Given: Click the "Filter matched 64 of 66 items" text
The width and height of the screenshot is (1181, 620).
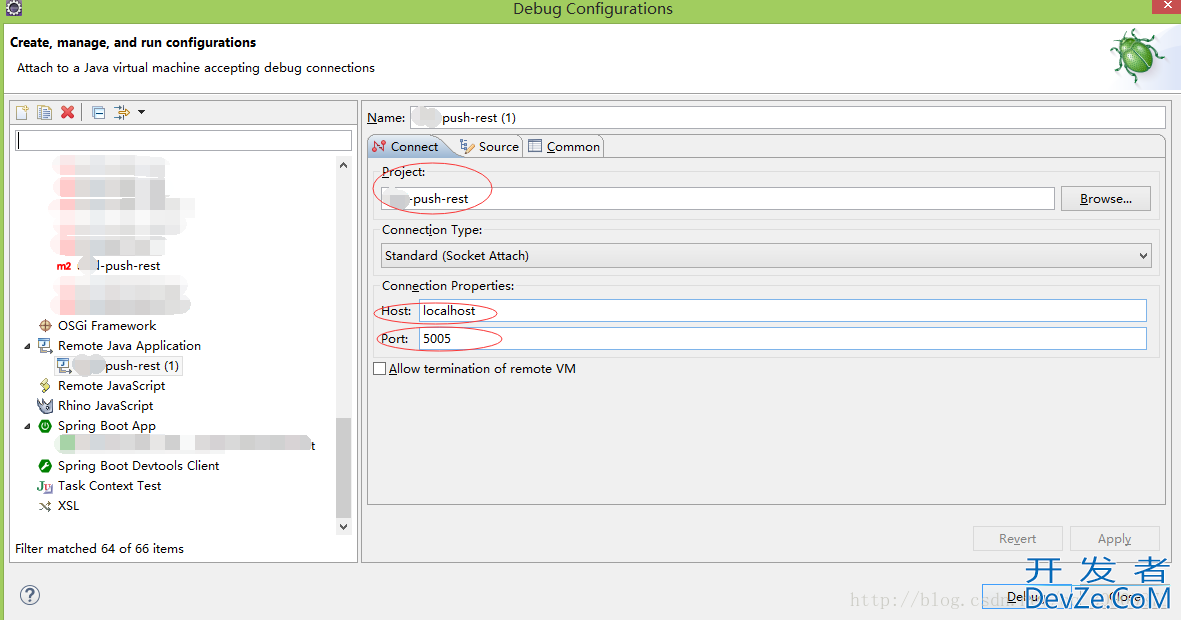Looking at the screenshot, I should click(x=99, y=548).
